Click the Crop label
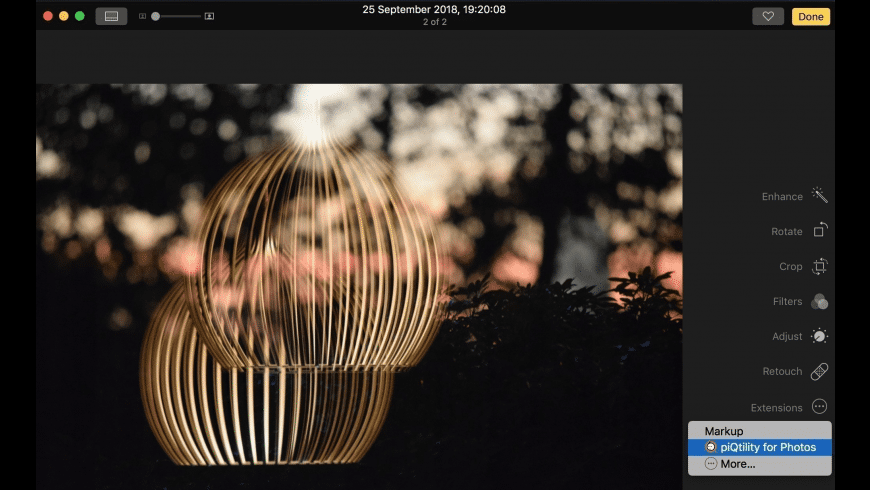The image size is (870, 490). point(791,266)
